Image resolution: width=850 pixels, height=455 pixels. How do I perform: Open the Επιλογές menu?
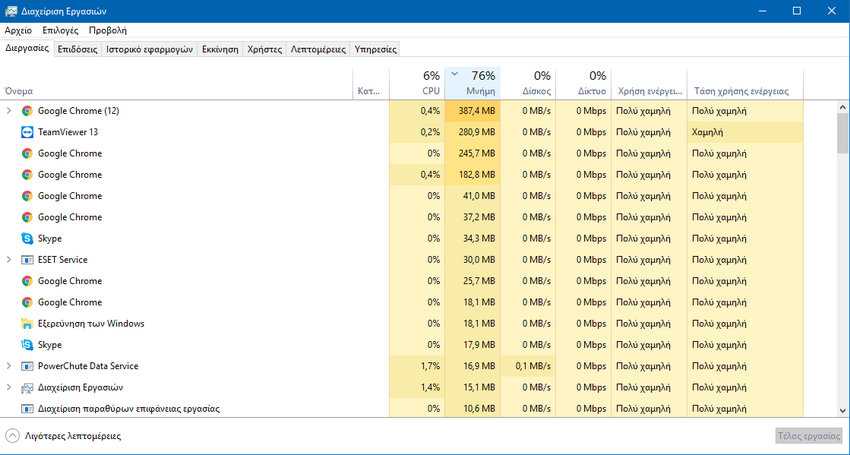60,30
